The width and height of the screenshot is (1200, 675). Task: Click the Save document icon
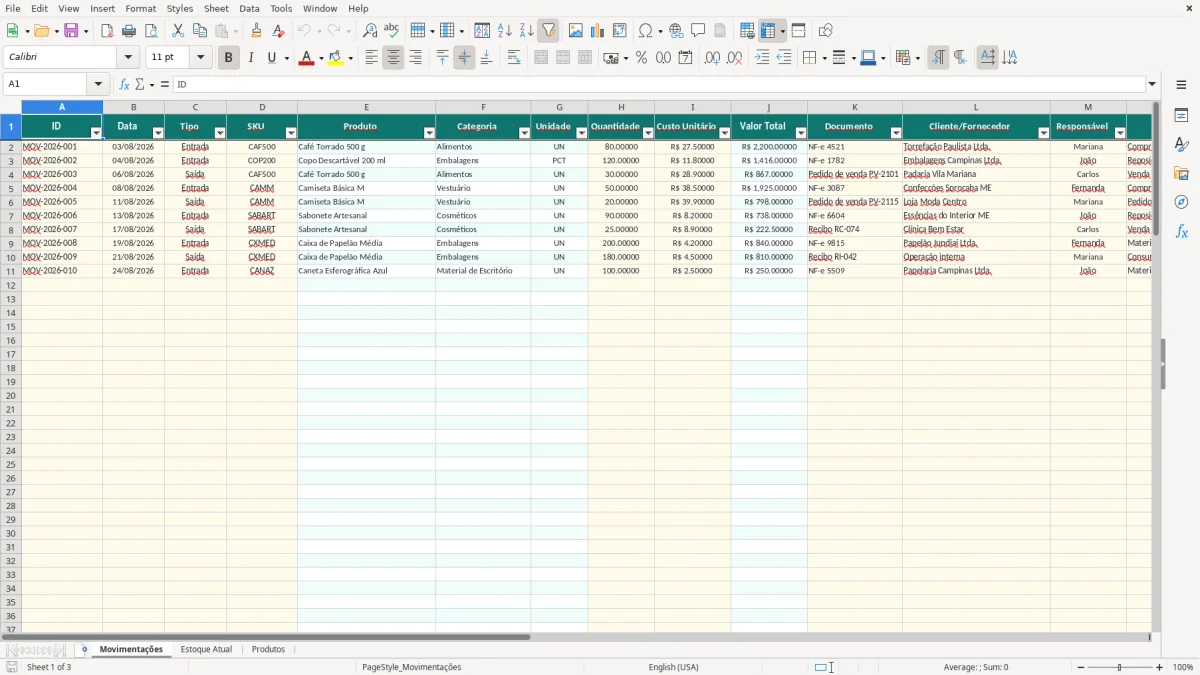pos(71,31)
